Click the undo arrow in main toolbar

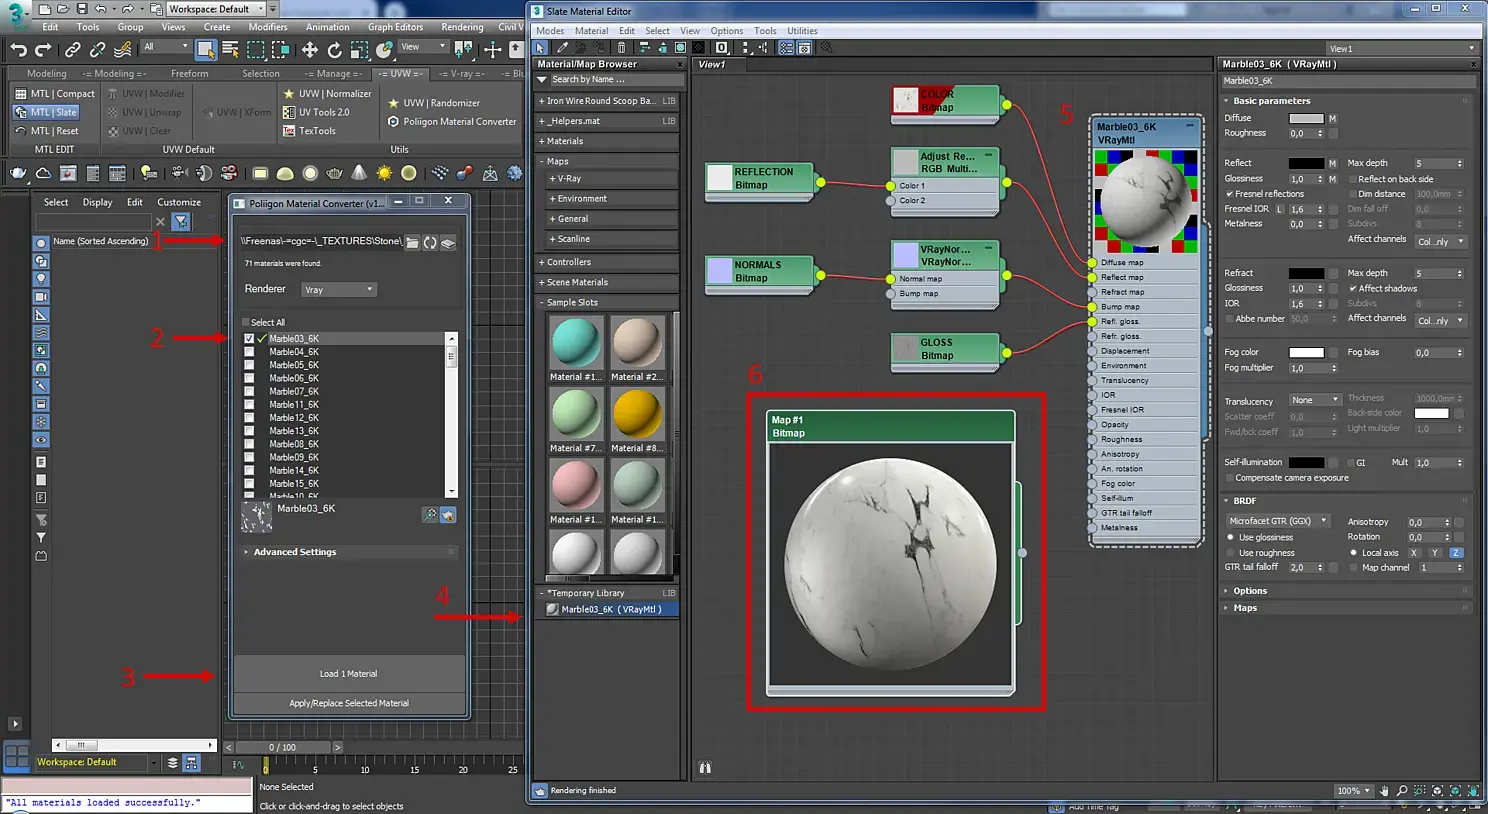click(x=18, y=49)
